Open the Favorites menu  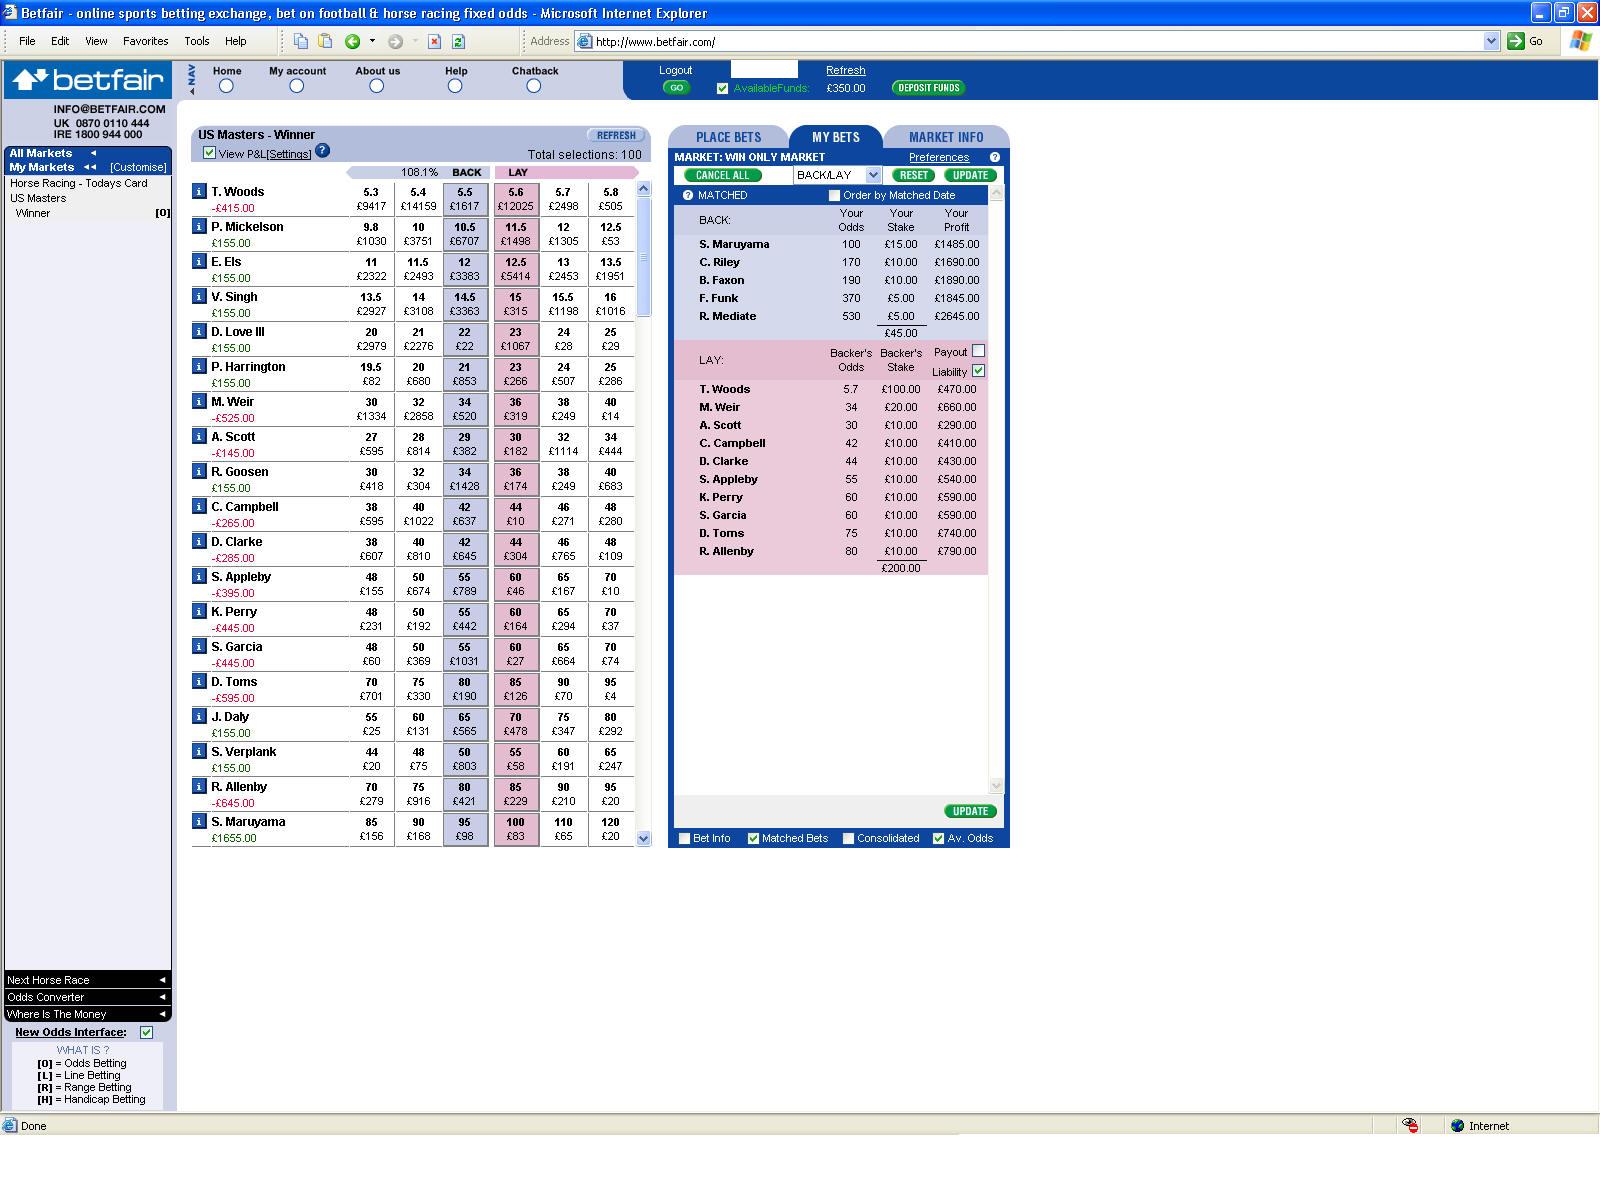(145, 41)
